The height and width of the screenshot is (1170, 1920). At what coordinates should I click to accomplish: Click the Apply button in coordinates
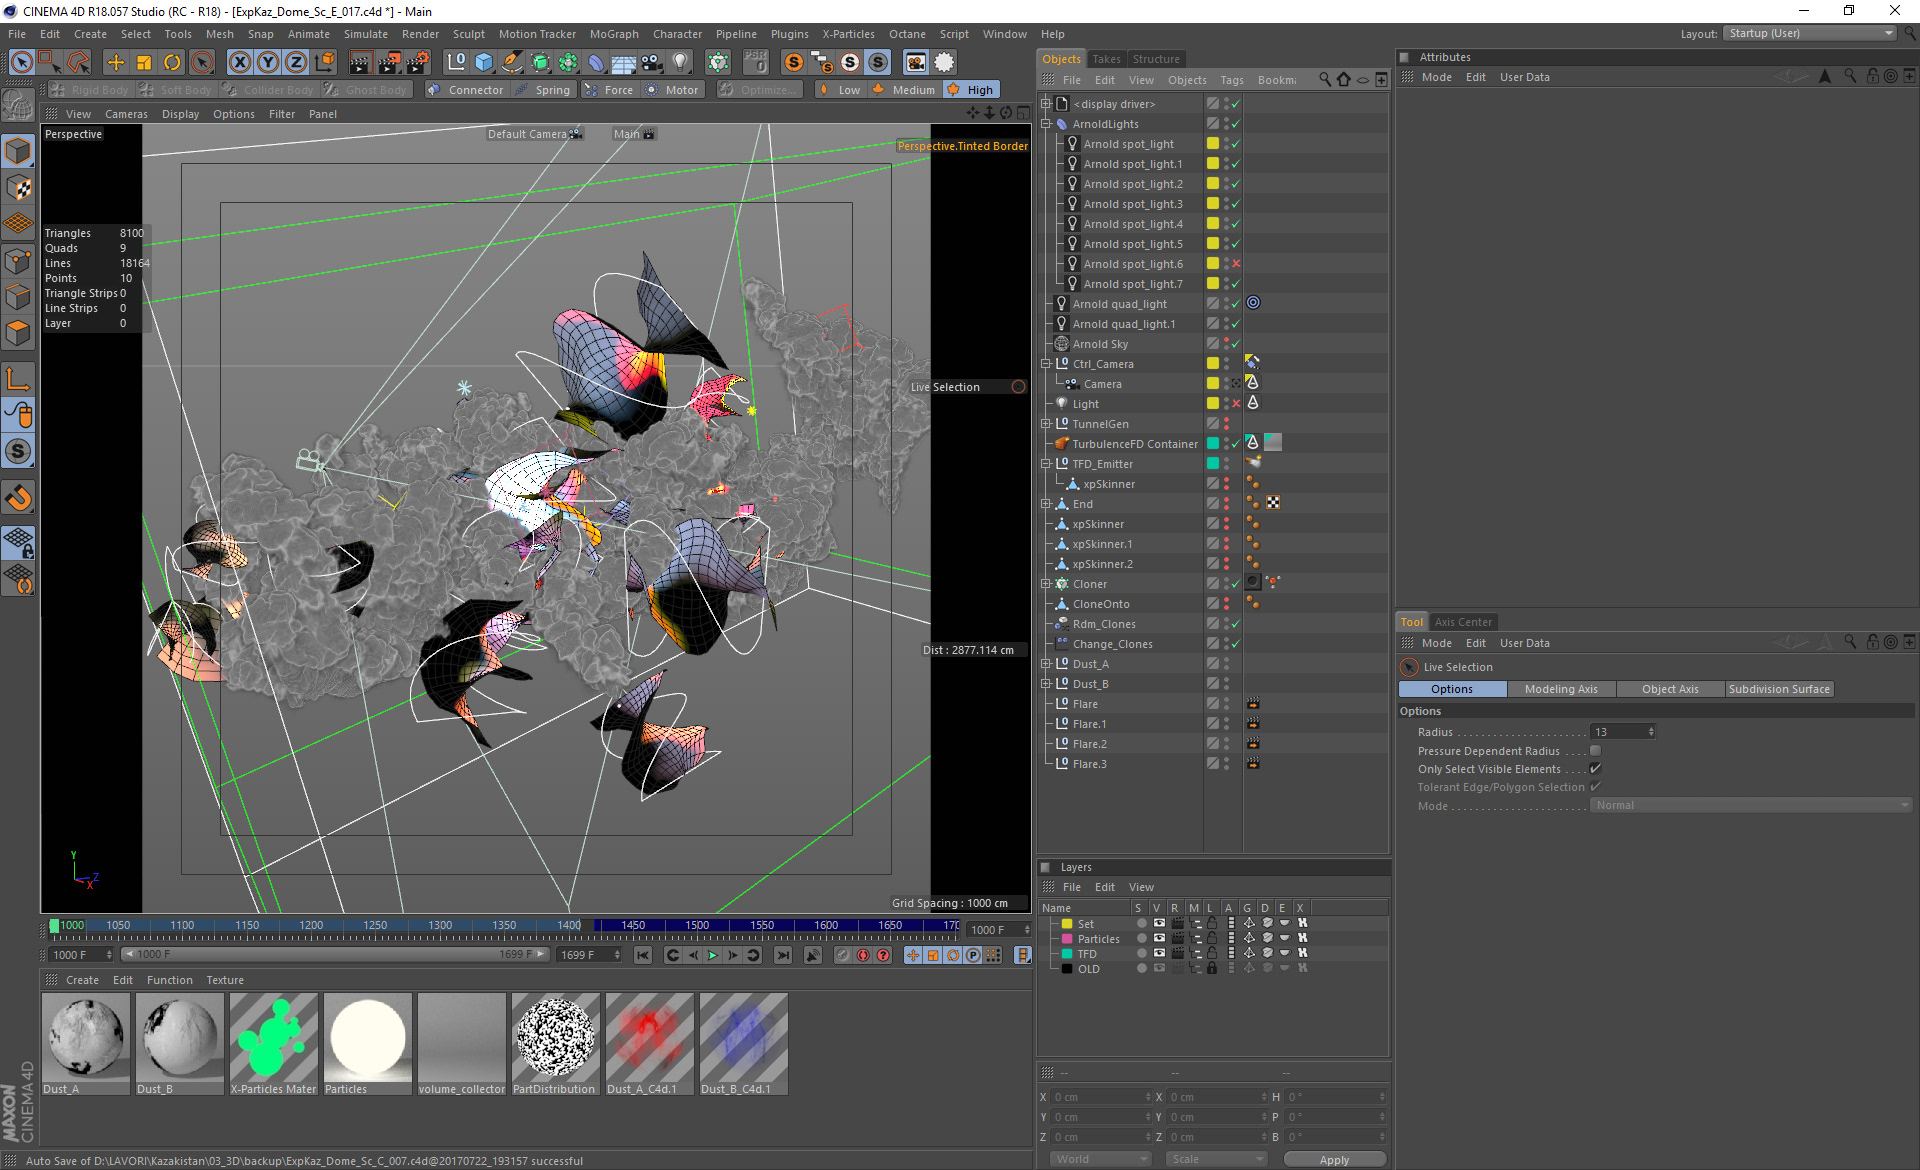pyautogui.click(x=1334, y=1159)
